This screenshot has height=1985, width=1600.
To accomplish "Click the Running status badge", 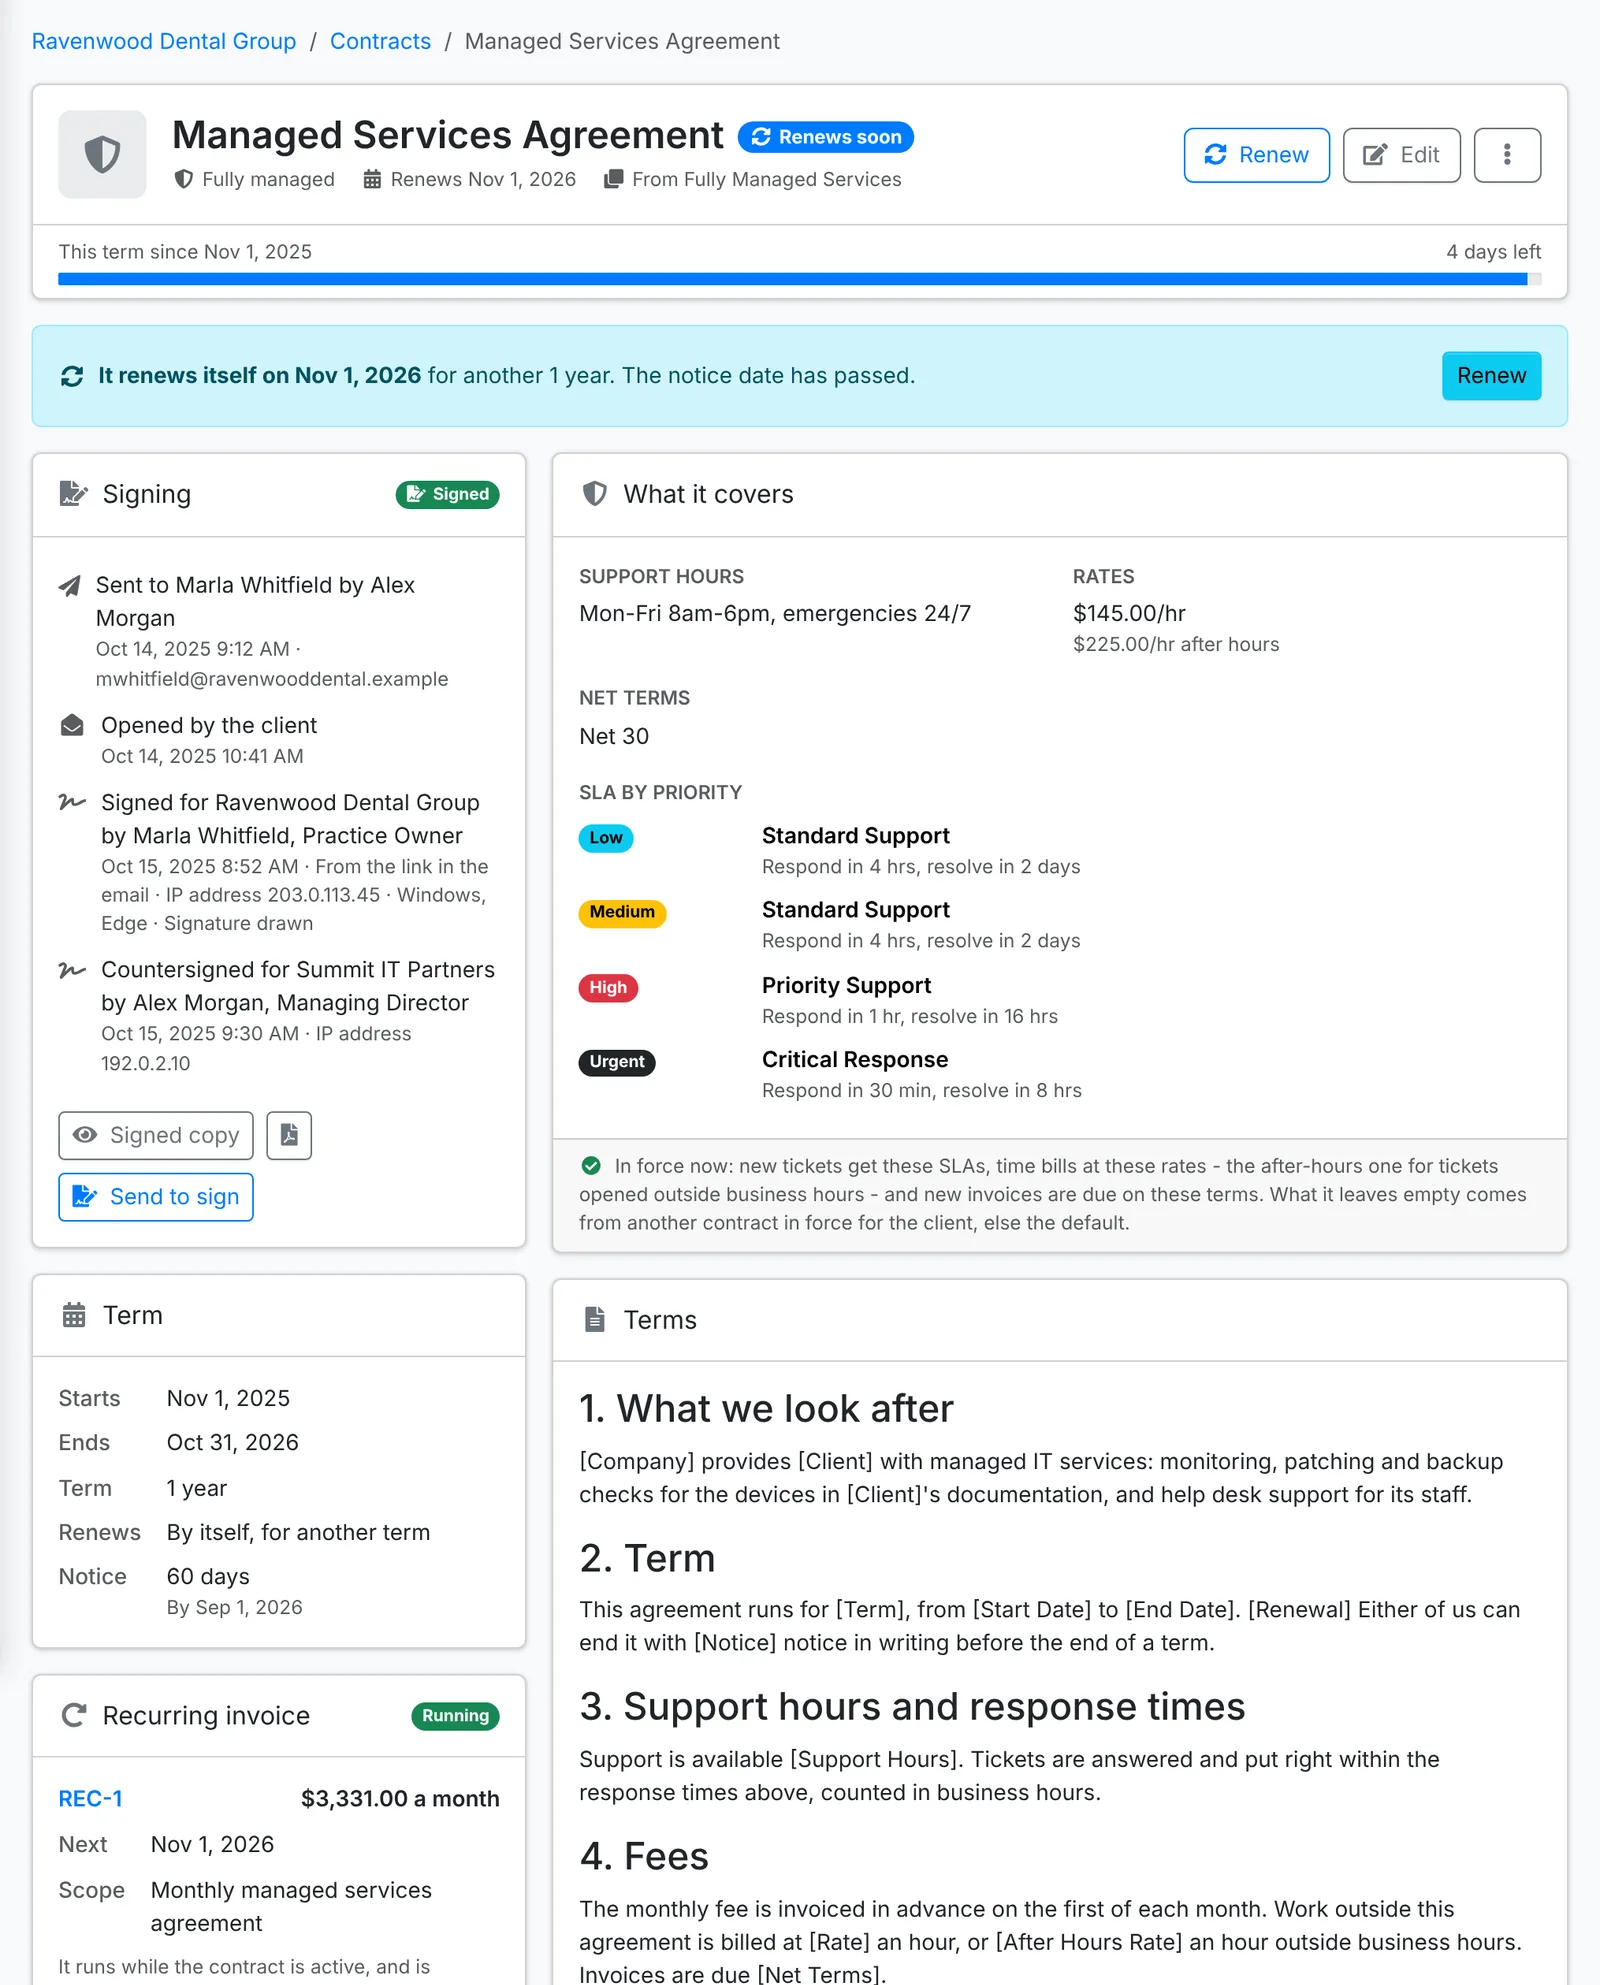I will pos(455,1716).
